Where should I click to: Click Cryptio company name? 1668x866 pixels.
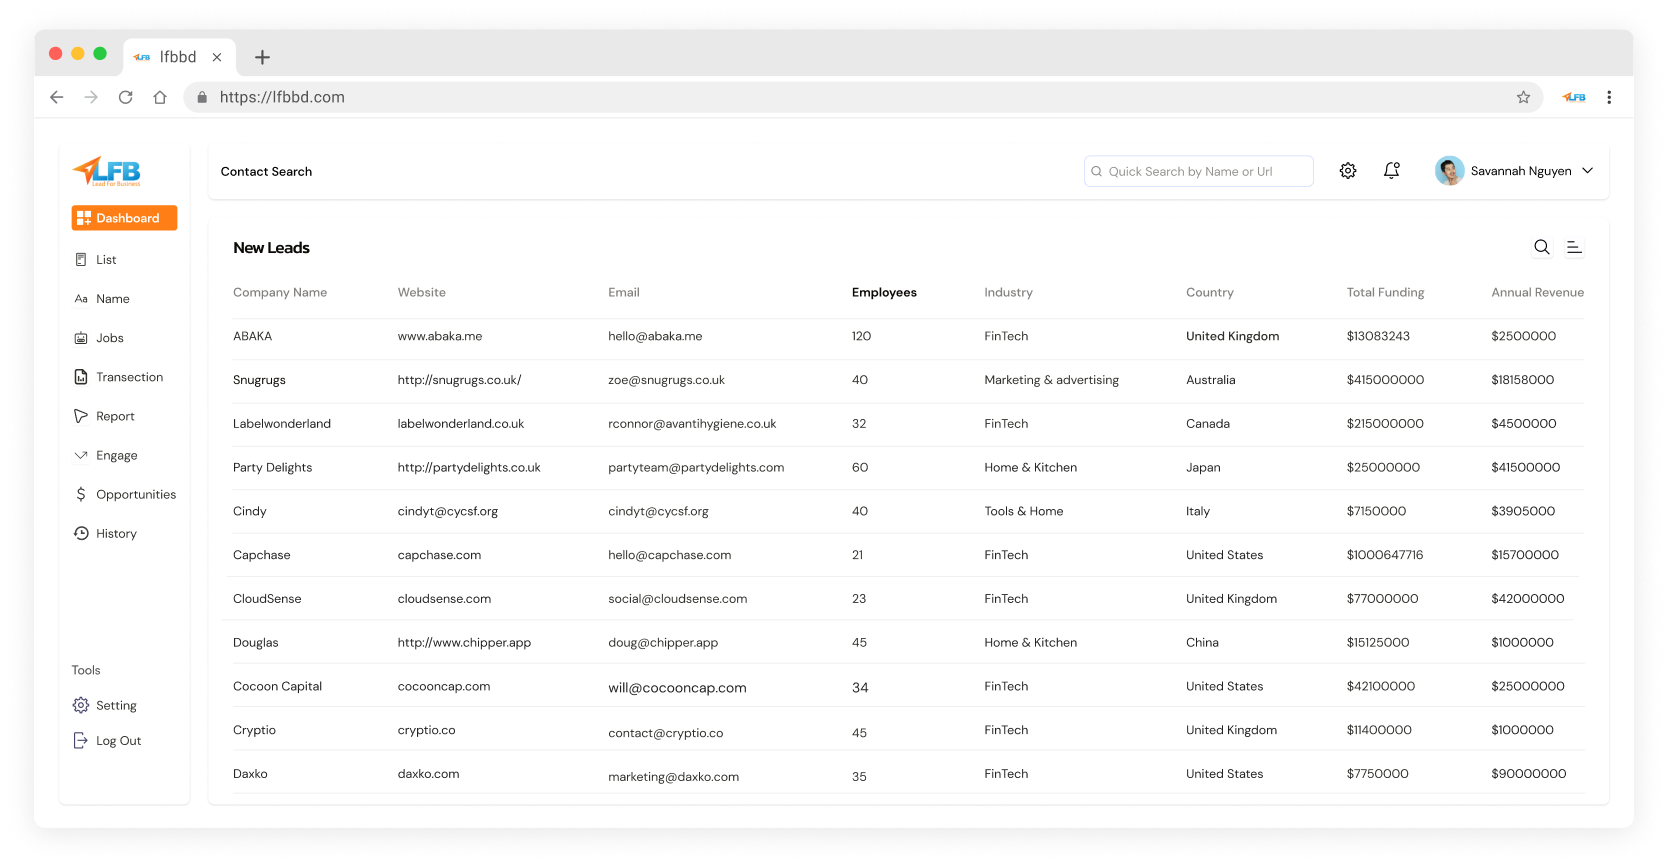pos(254,731)
